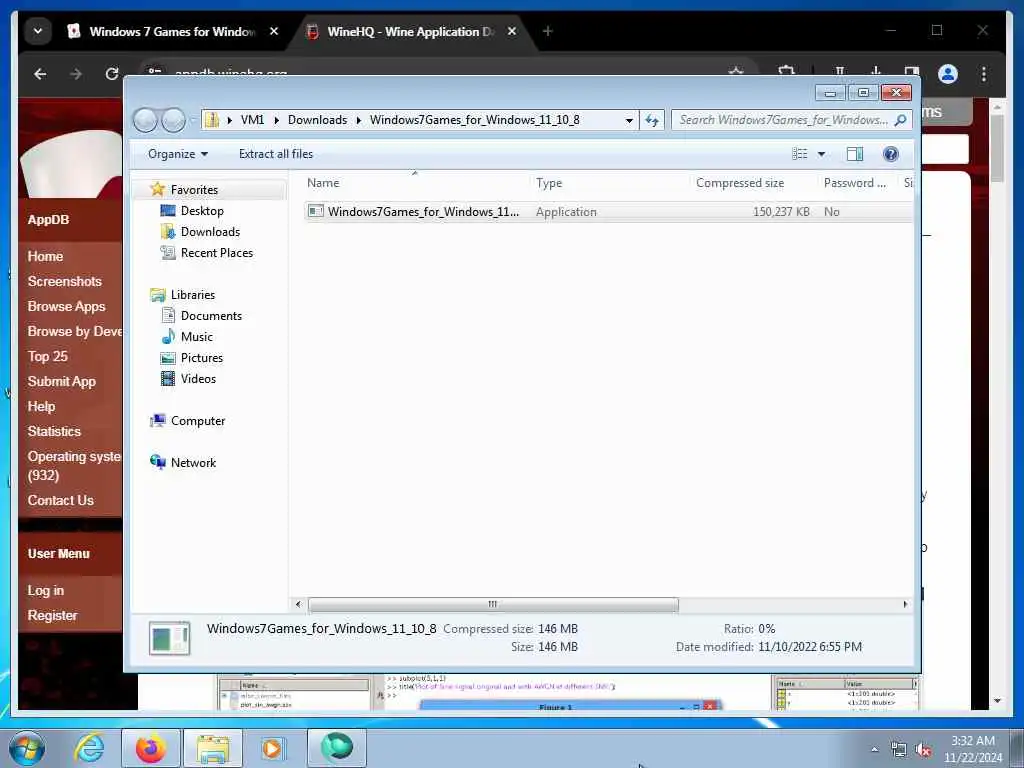Click the file list scroll left arrow

point(298,604)
